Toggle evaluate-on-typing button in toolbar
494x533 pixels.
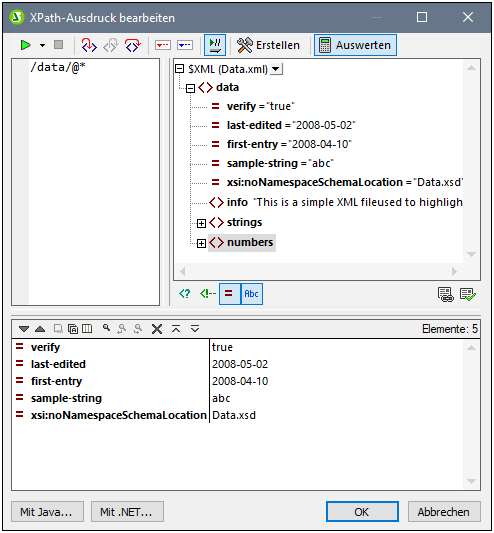point(215,45)
